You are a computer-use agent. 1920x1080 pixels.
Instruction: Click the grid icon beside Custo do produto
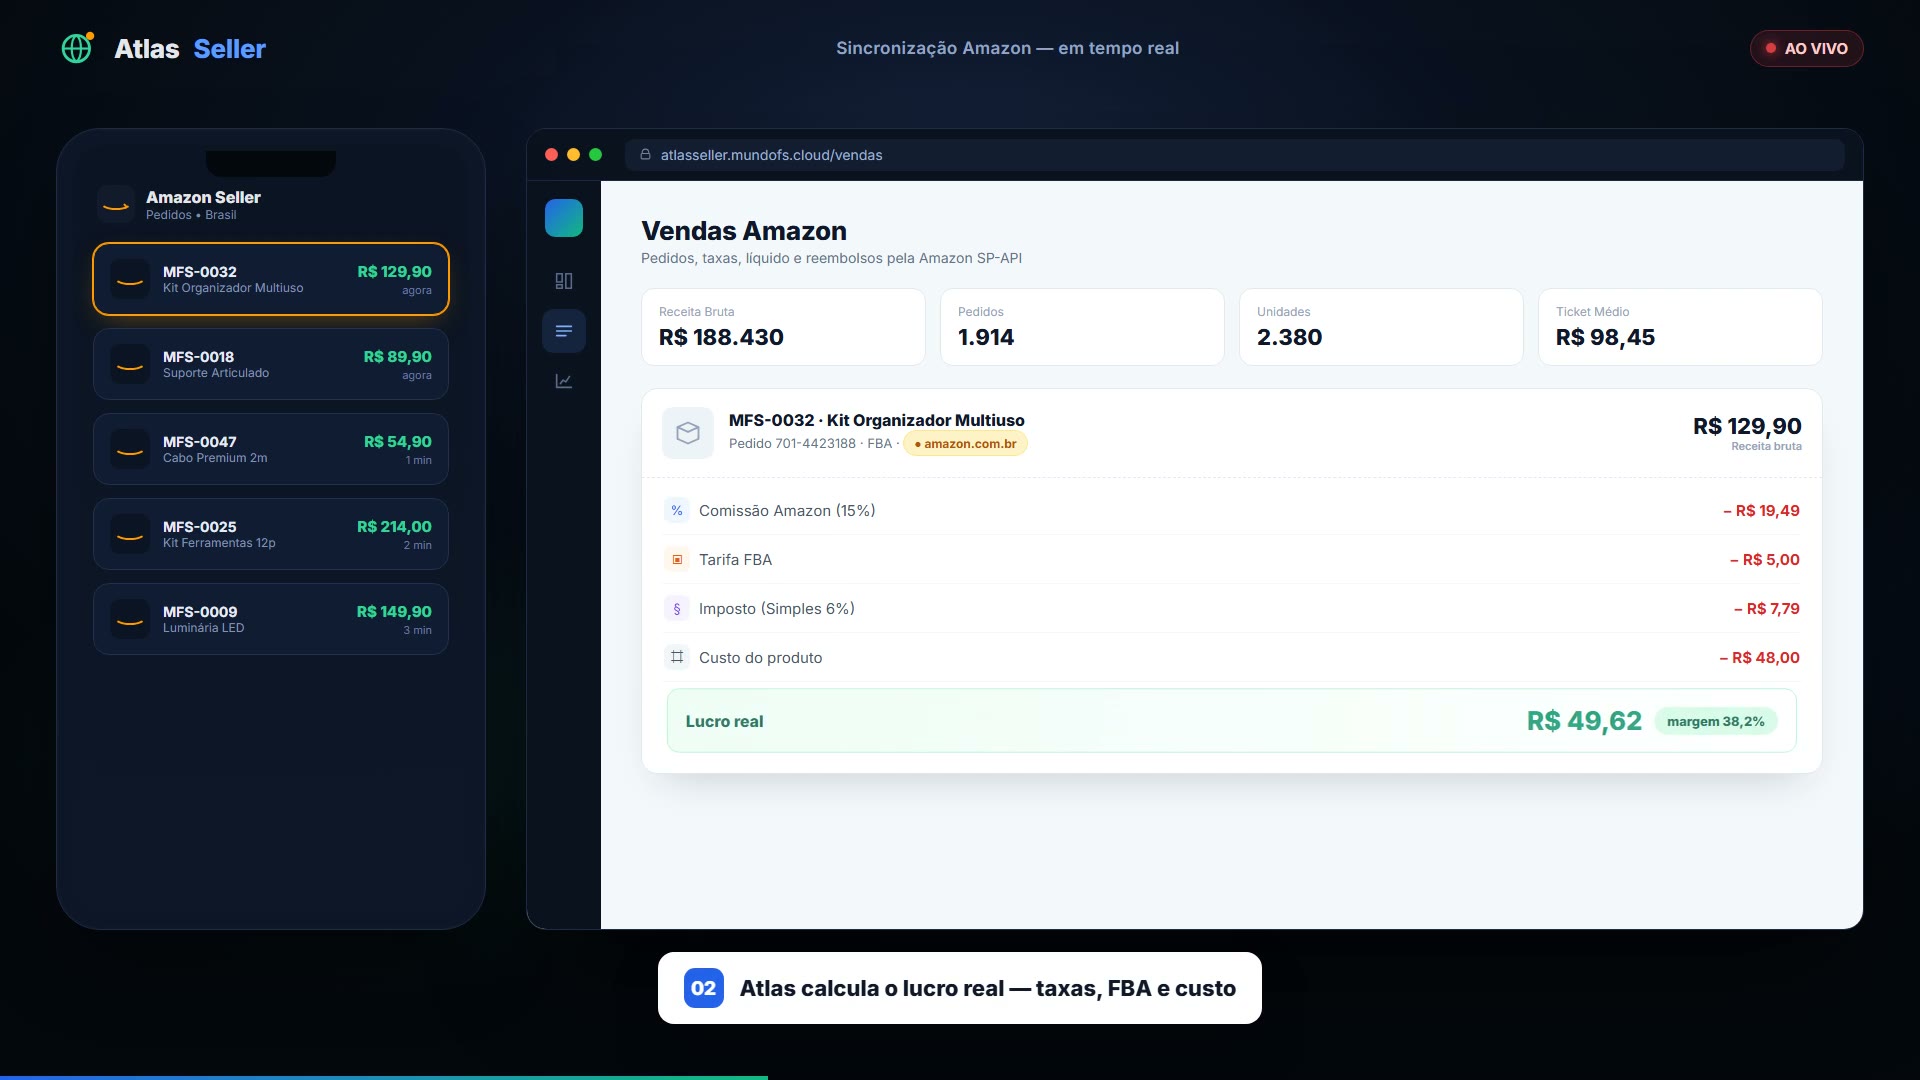click(x=677, y=658)
